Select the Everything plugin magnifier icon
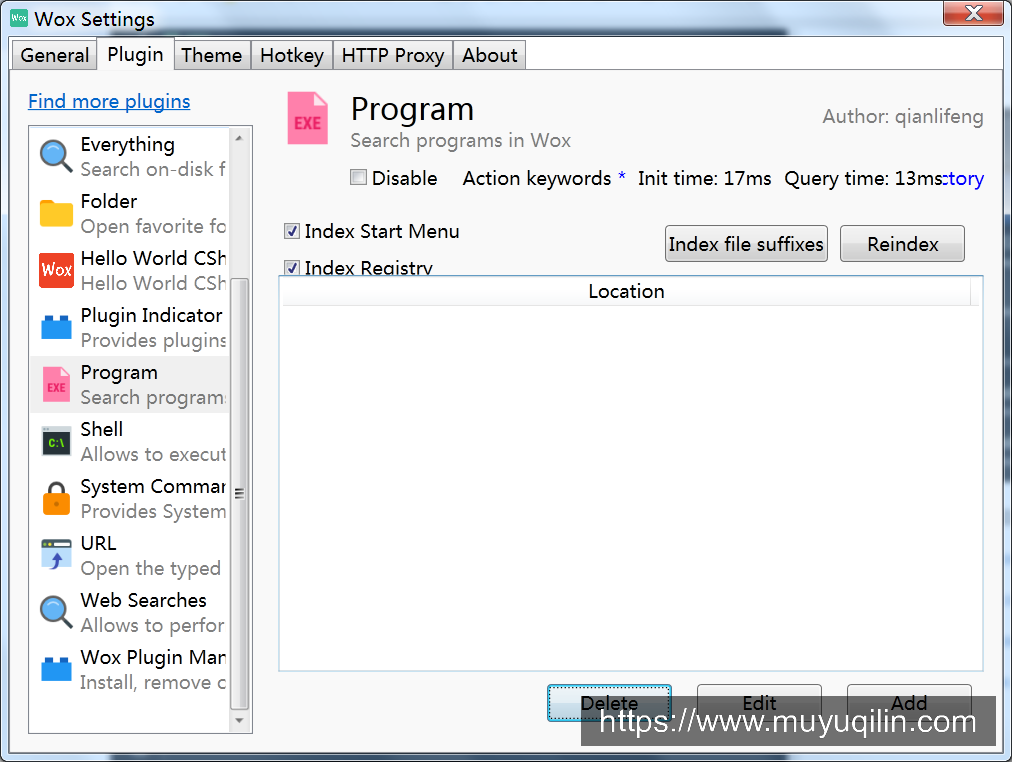 coord(56,156)
